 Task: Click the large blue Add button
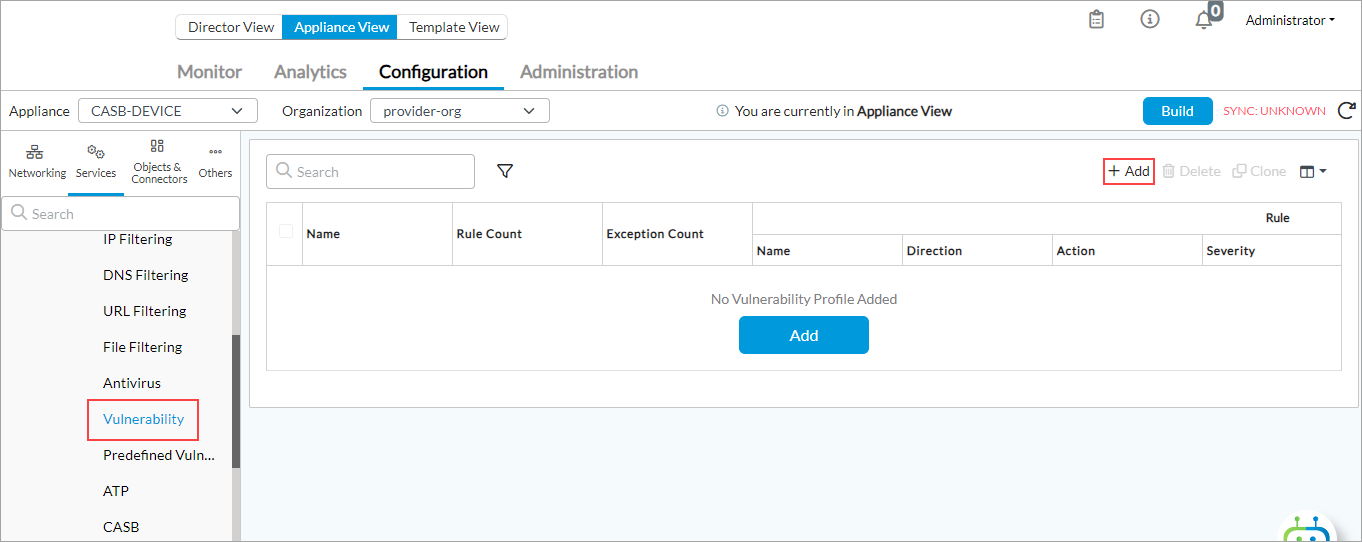click(803, 335)
